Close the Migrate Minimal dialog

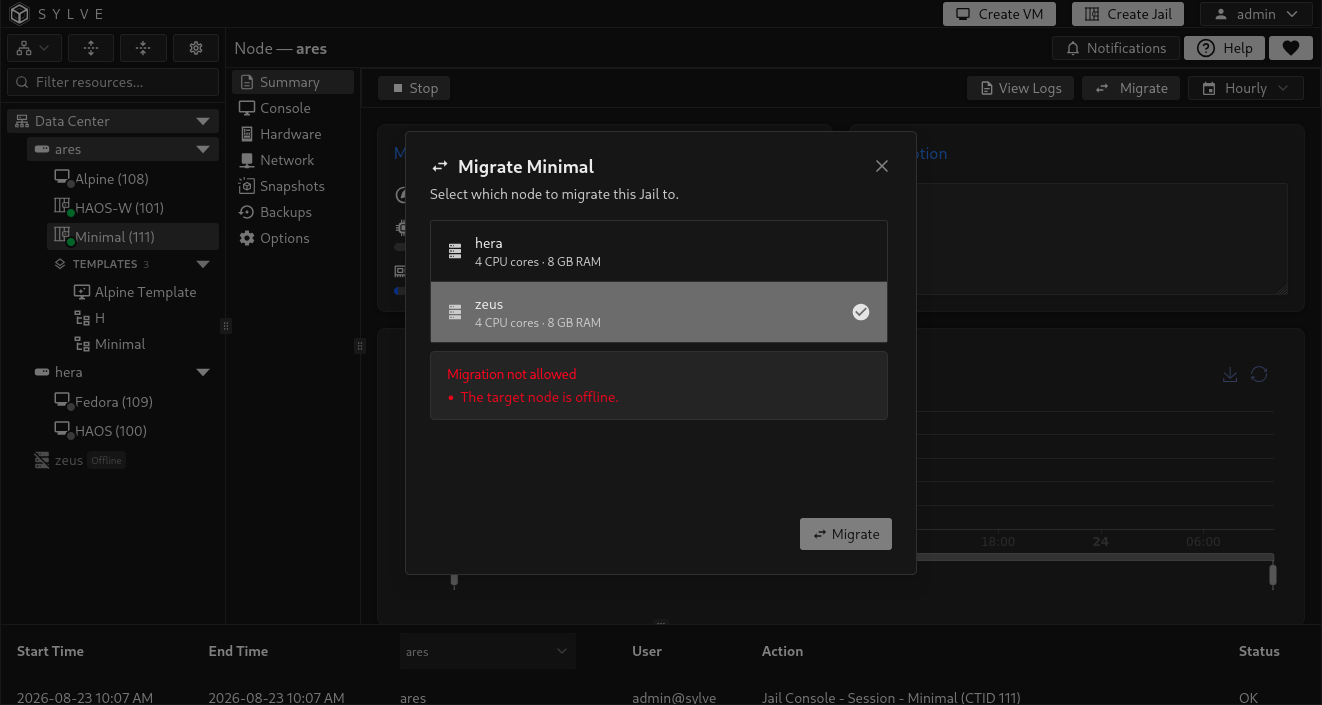tap(882, 166)
